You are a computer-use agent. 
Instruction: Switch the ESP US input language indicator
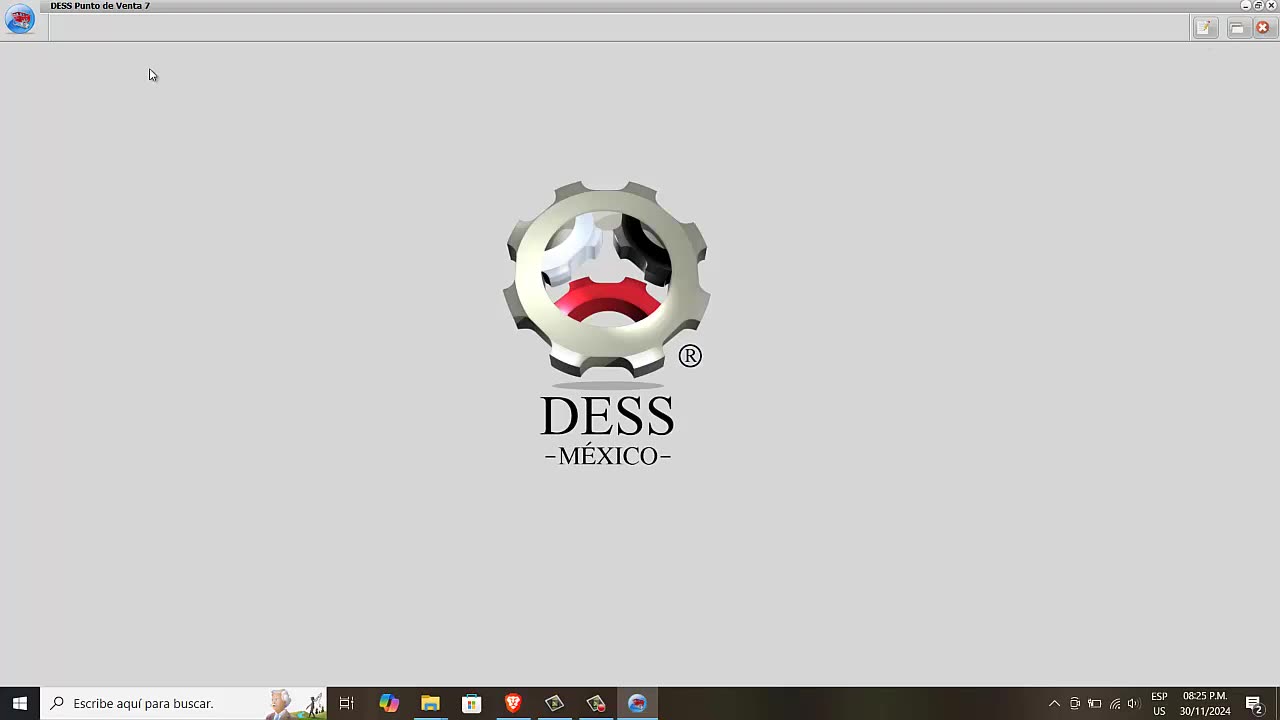click(x=1159, y=704)
